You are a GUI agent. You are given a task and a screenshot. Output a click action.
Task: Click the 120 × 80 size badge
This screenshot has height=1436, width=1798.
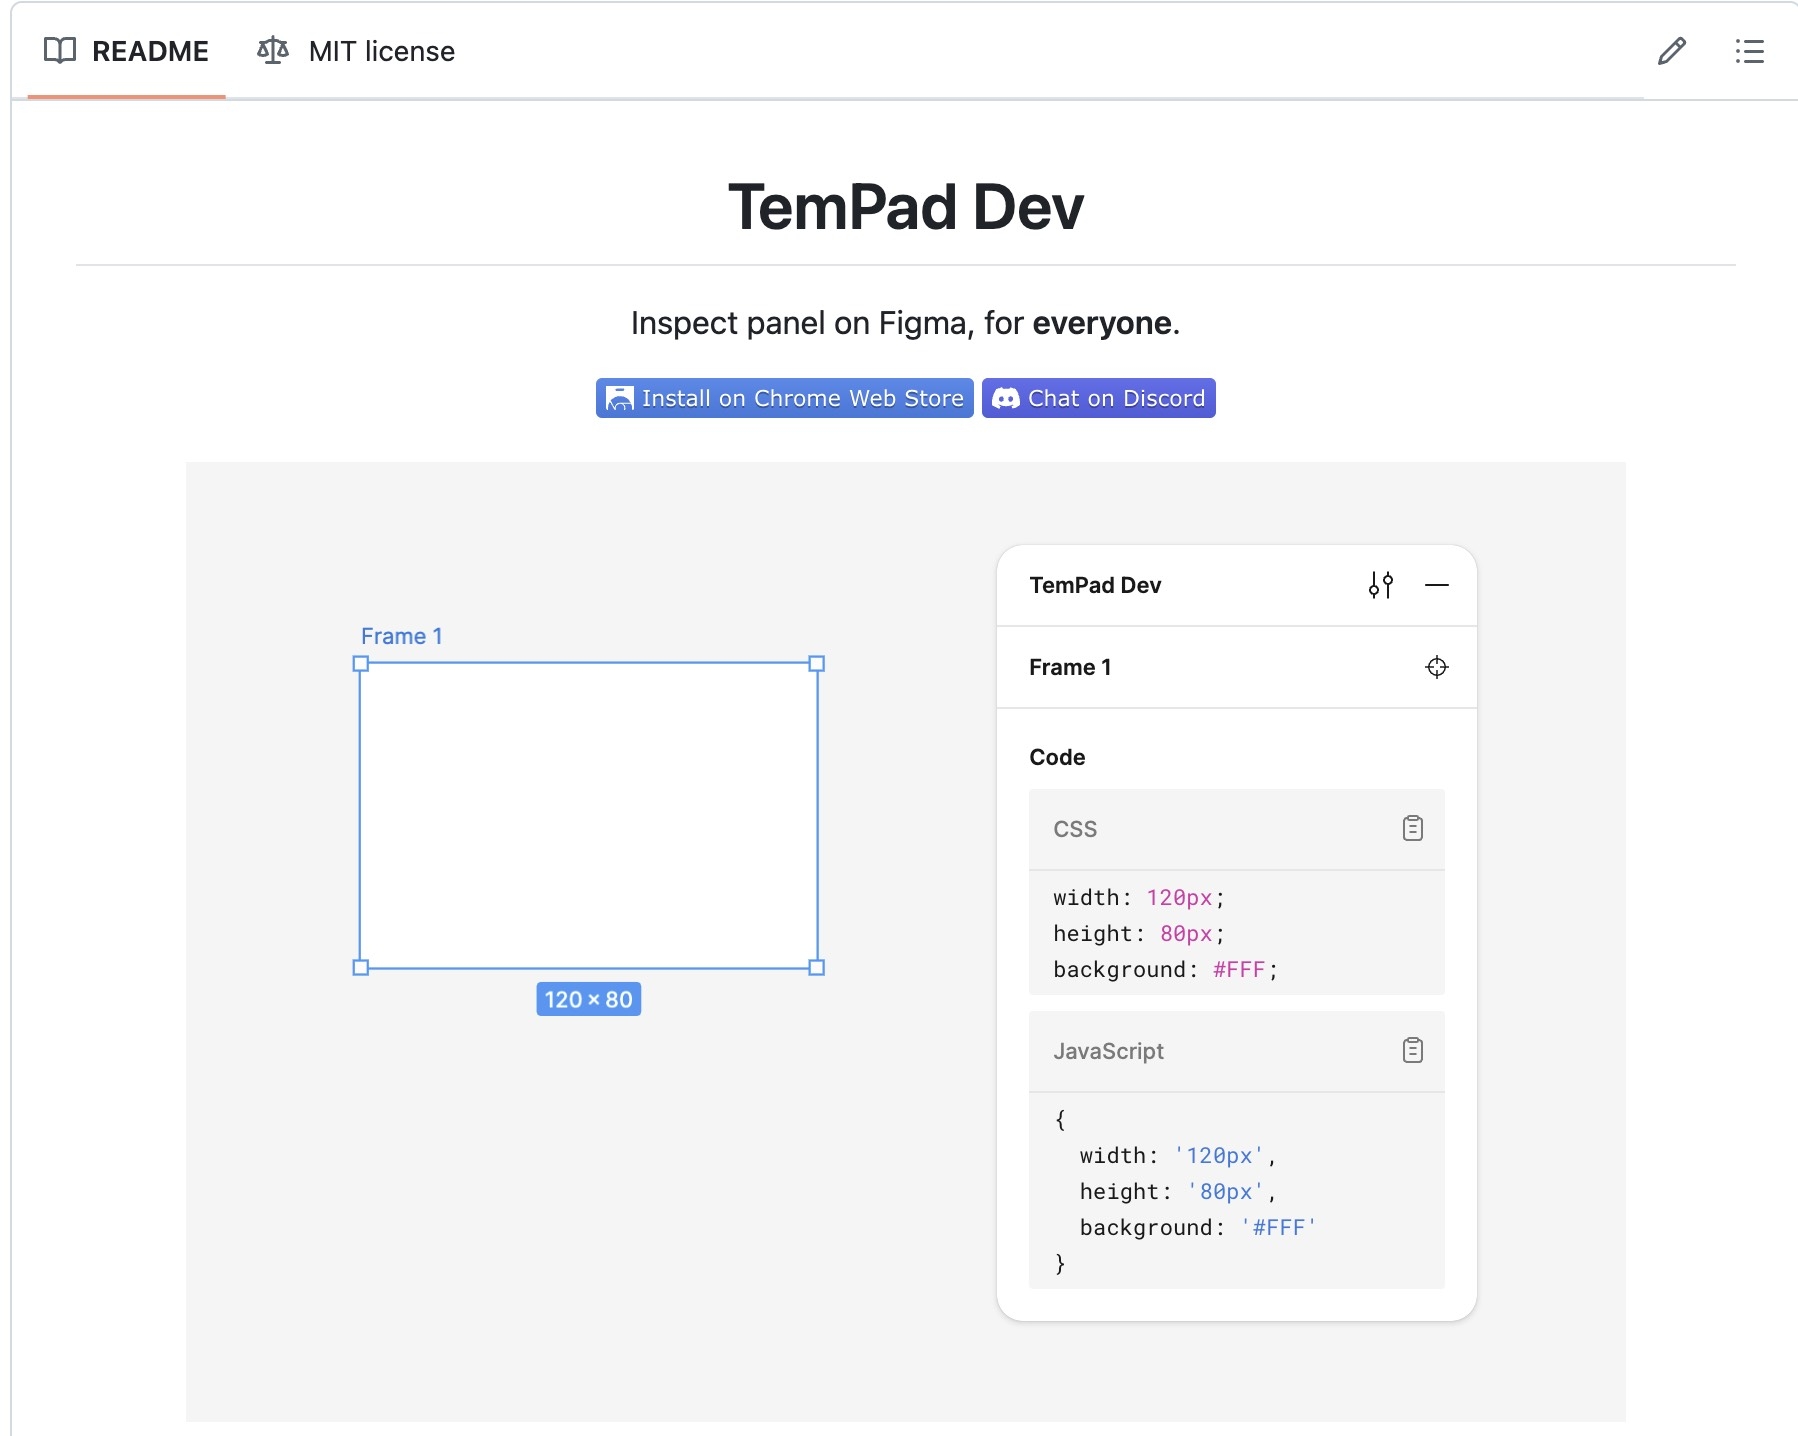(x=589, y=999)
